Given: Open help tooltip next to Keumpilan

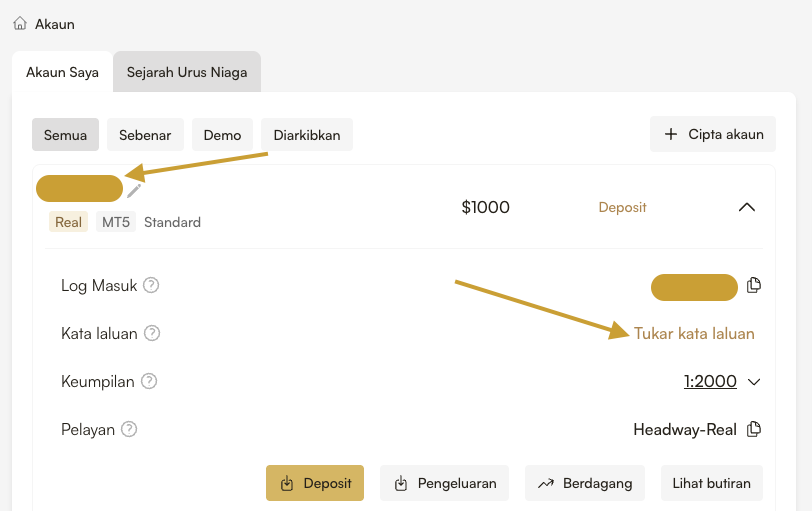Looking at the screenshot, I should [149, 381].
